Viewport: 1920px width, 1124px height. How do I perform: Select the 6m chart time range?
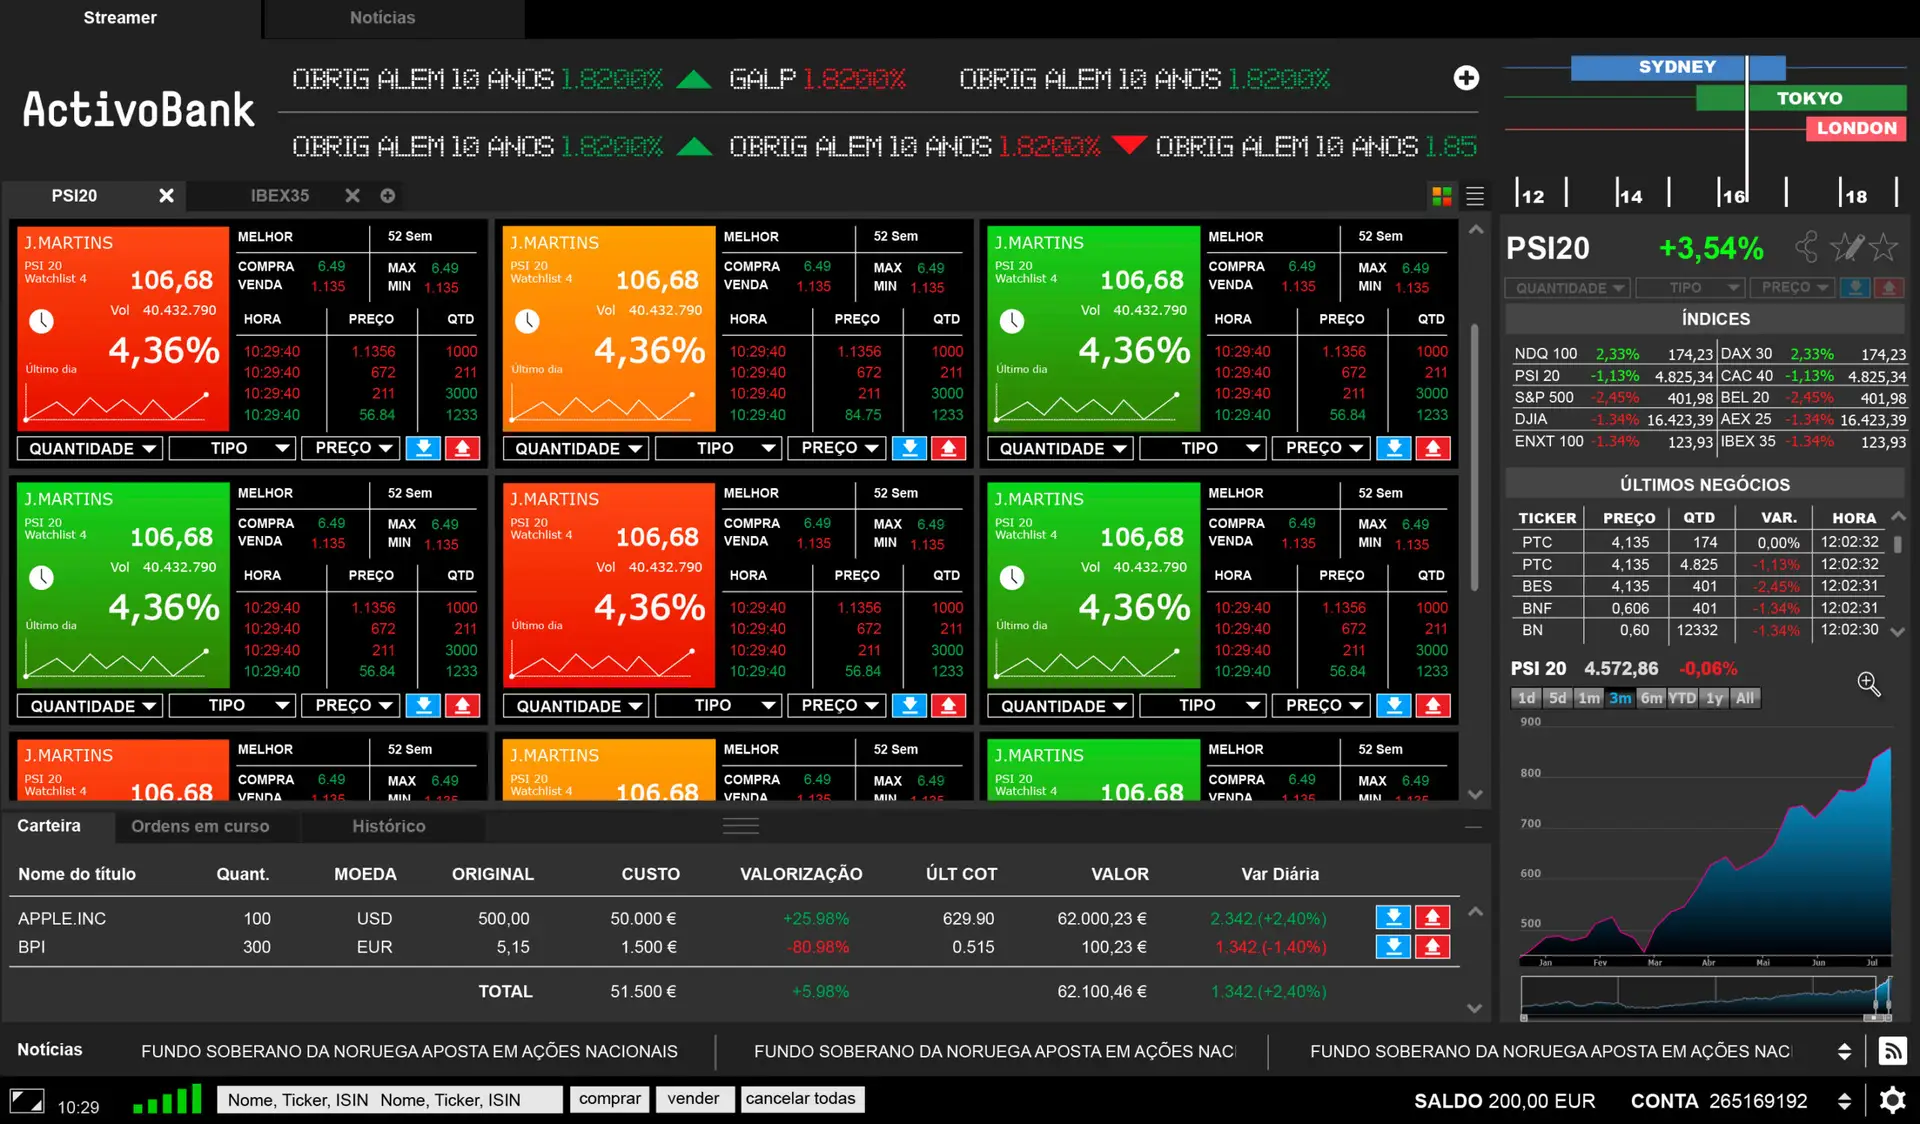1651,698
